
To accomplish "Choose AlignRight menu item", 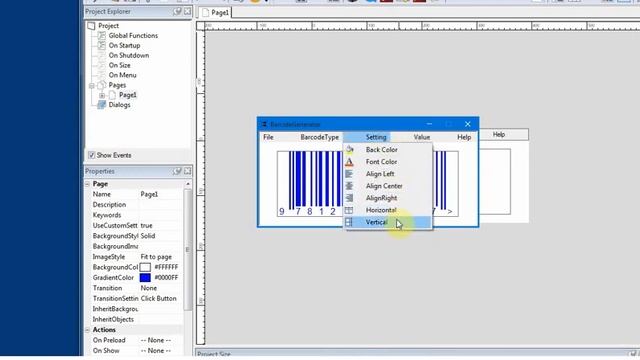I will pos(388,198).
